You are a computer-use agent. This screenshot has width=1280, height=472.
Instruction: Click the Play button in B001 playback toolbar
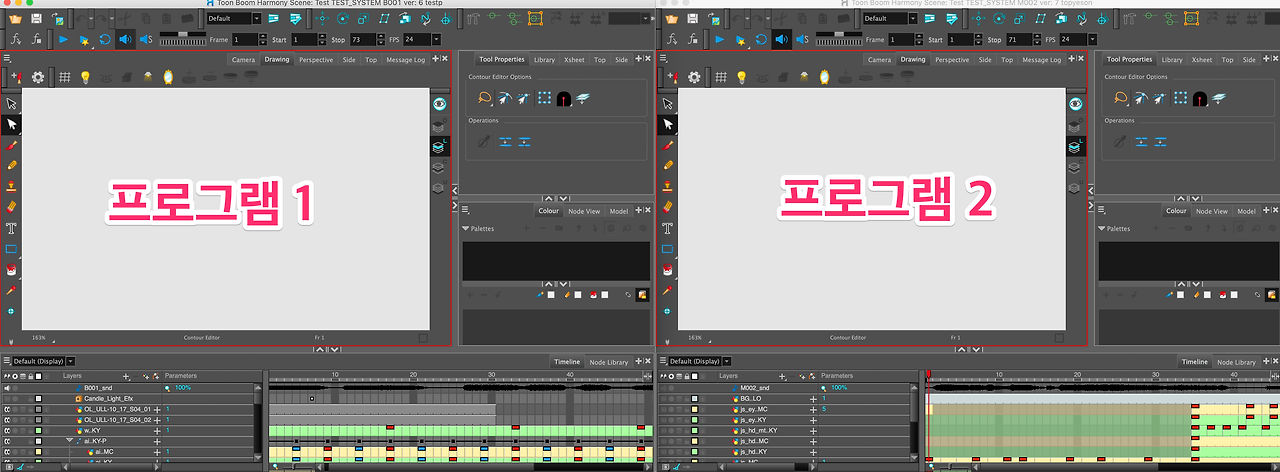click(63, 39)
